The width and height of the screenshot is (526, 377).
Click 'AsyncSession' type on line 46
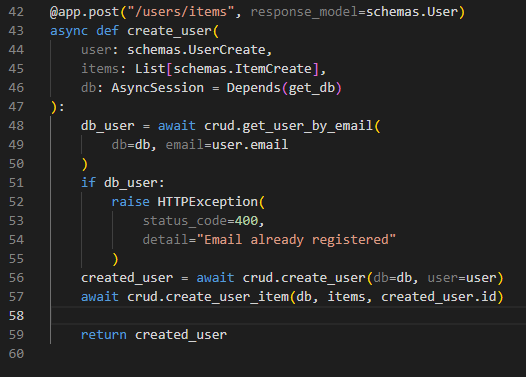coord(158,88)
